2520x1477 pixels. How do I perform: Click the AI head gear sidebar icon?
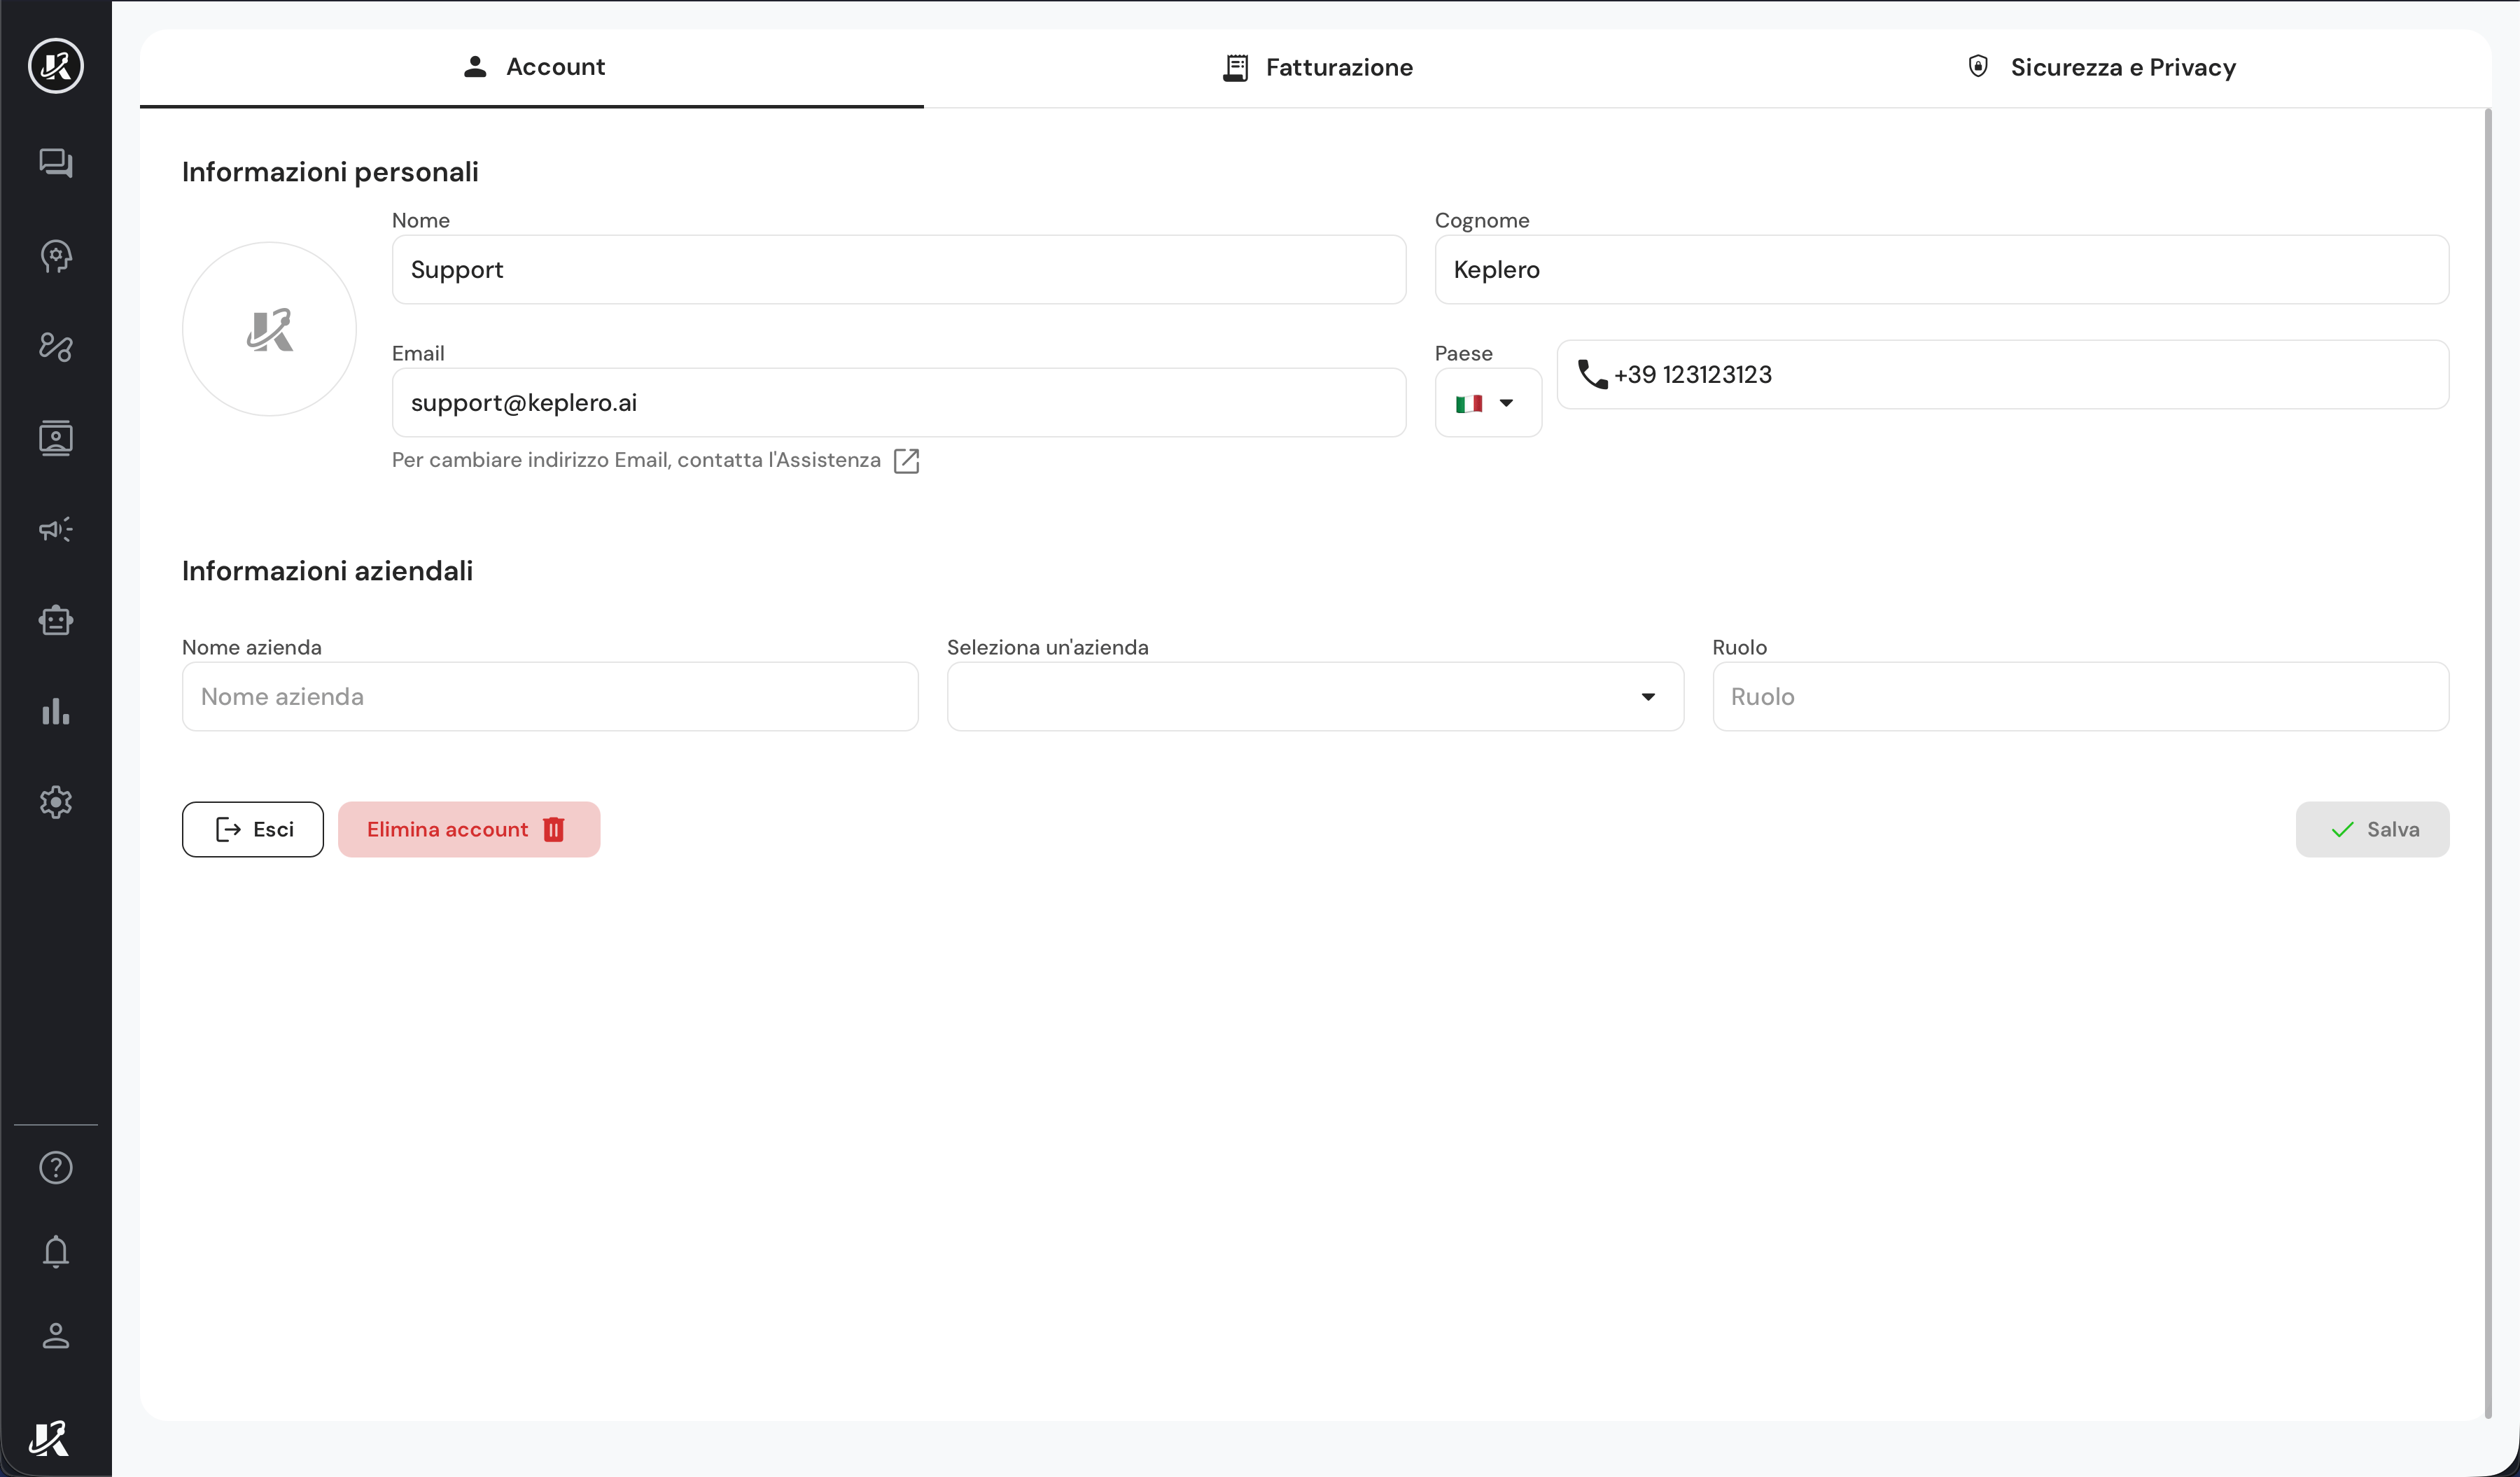(x=56, y=257)
